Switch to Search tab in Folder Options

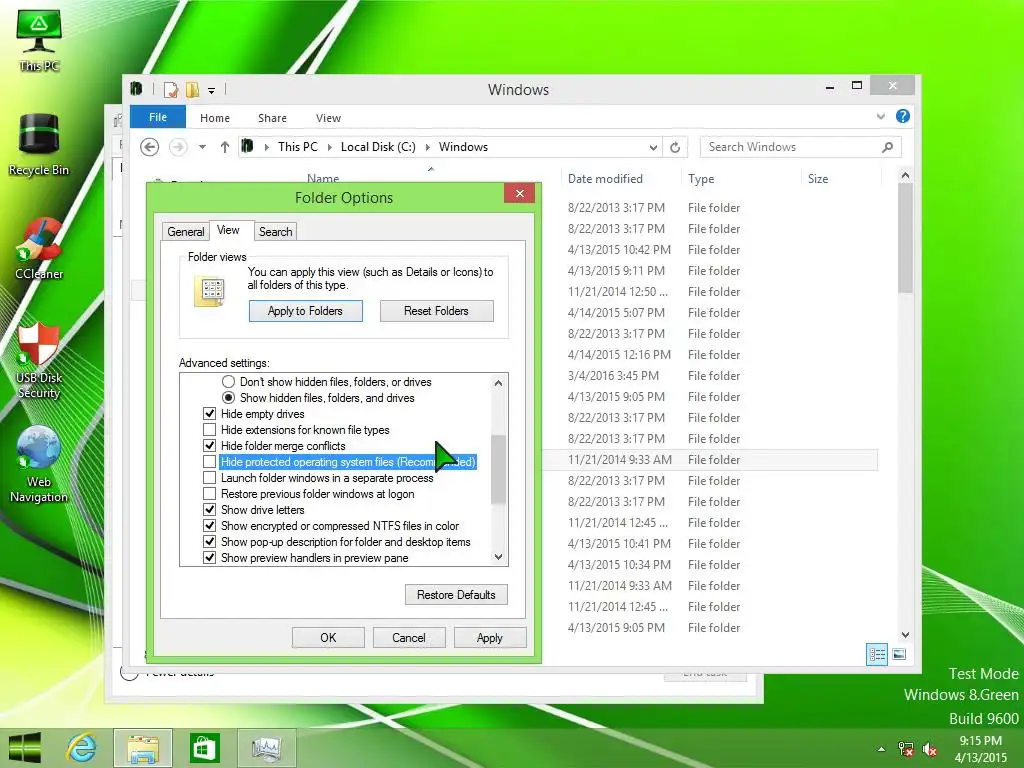pyautogui.click(x=276, y=232)
